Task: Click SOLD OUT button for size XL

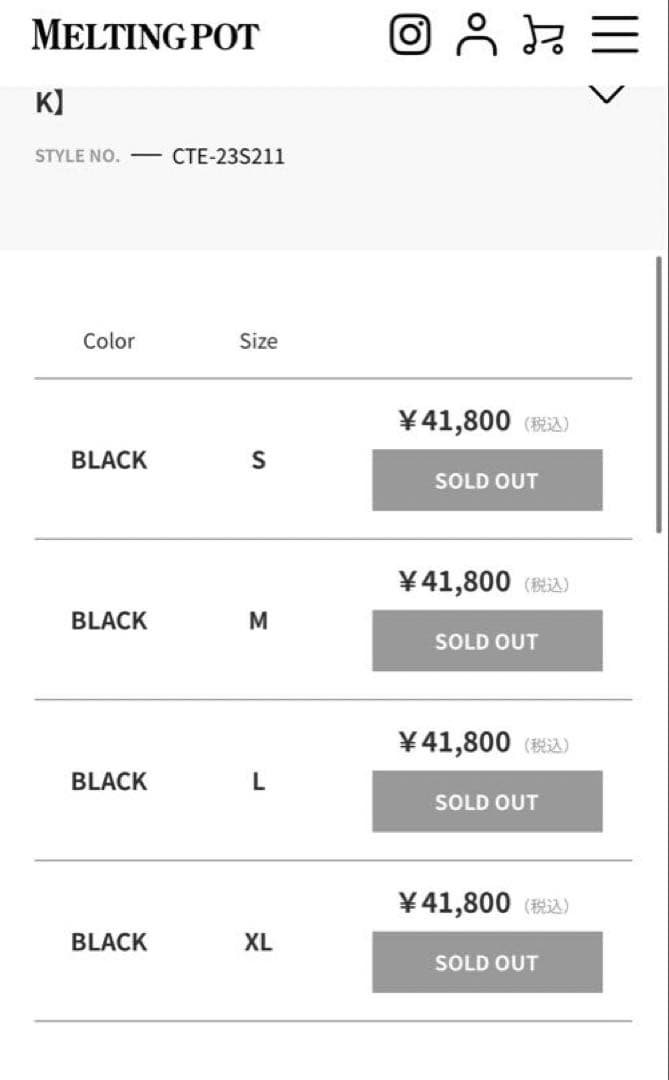Action: tap(487, 962)
